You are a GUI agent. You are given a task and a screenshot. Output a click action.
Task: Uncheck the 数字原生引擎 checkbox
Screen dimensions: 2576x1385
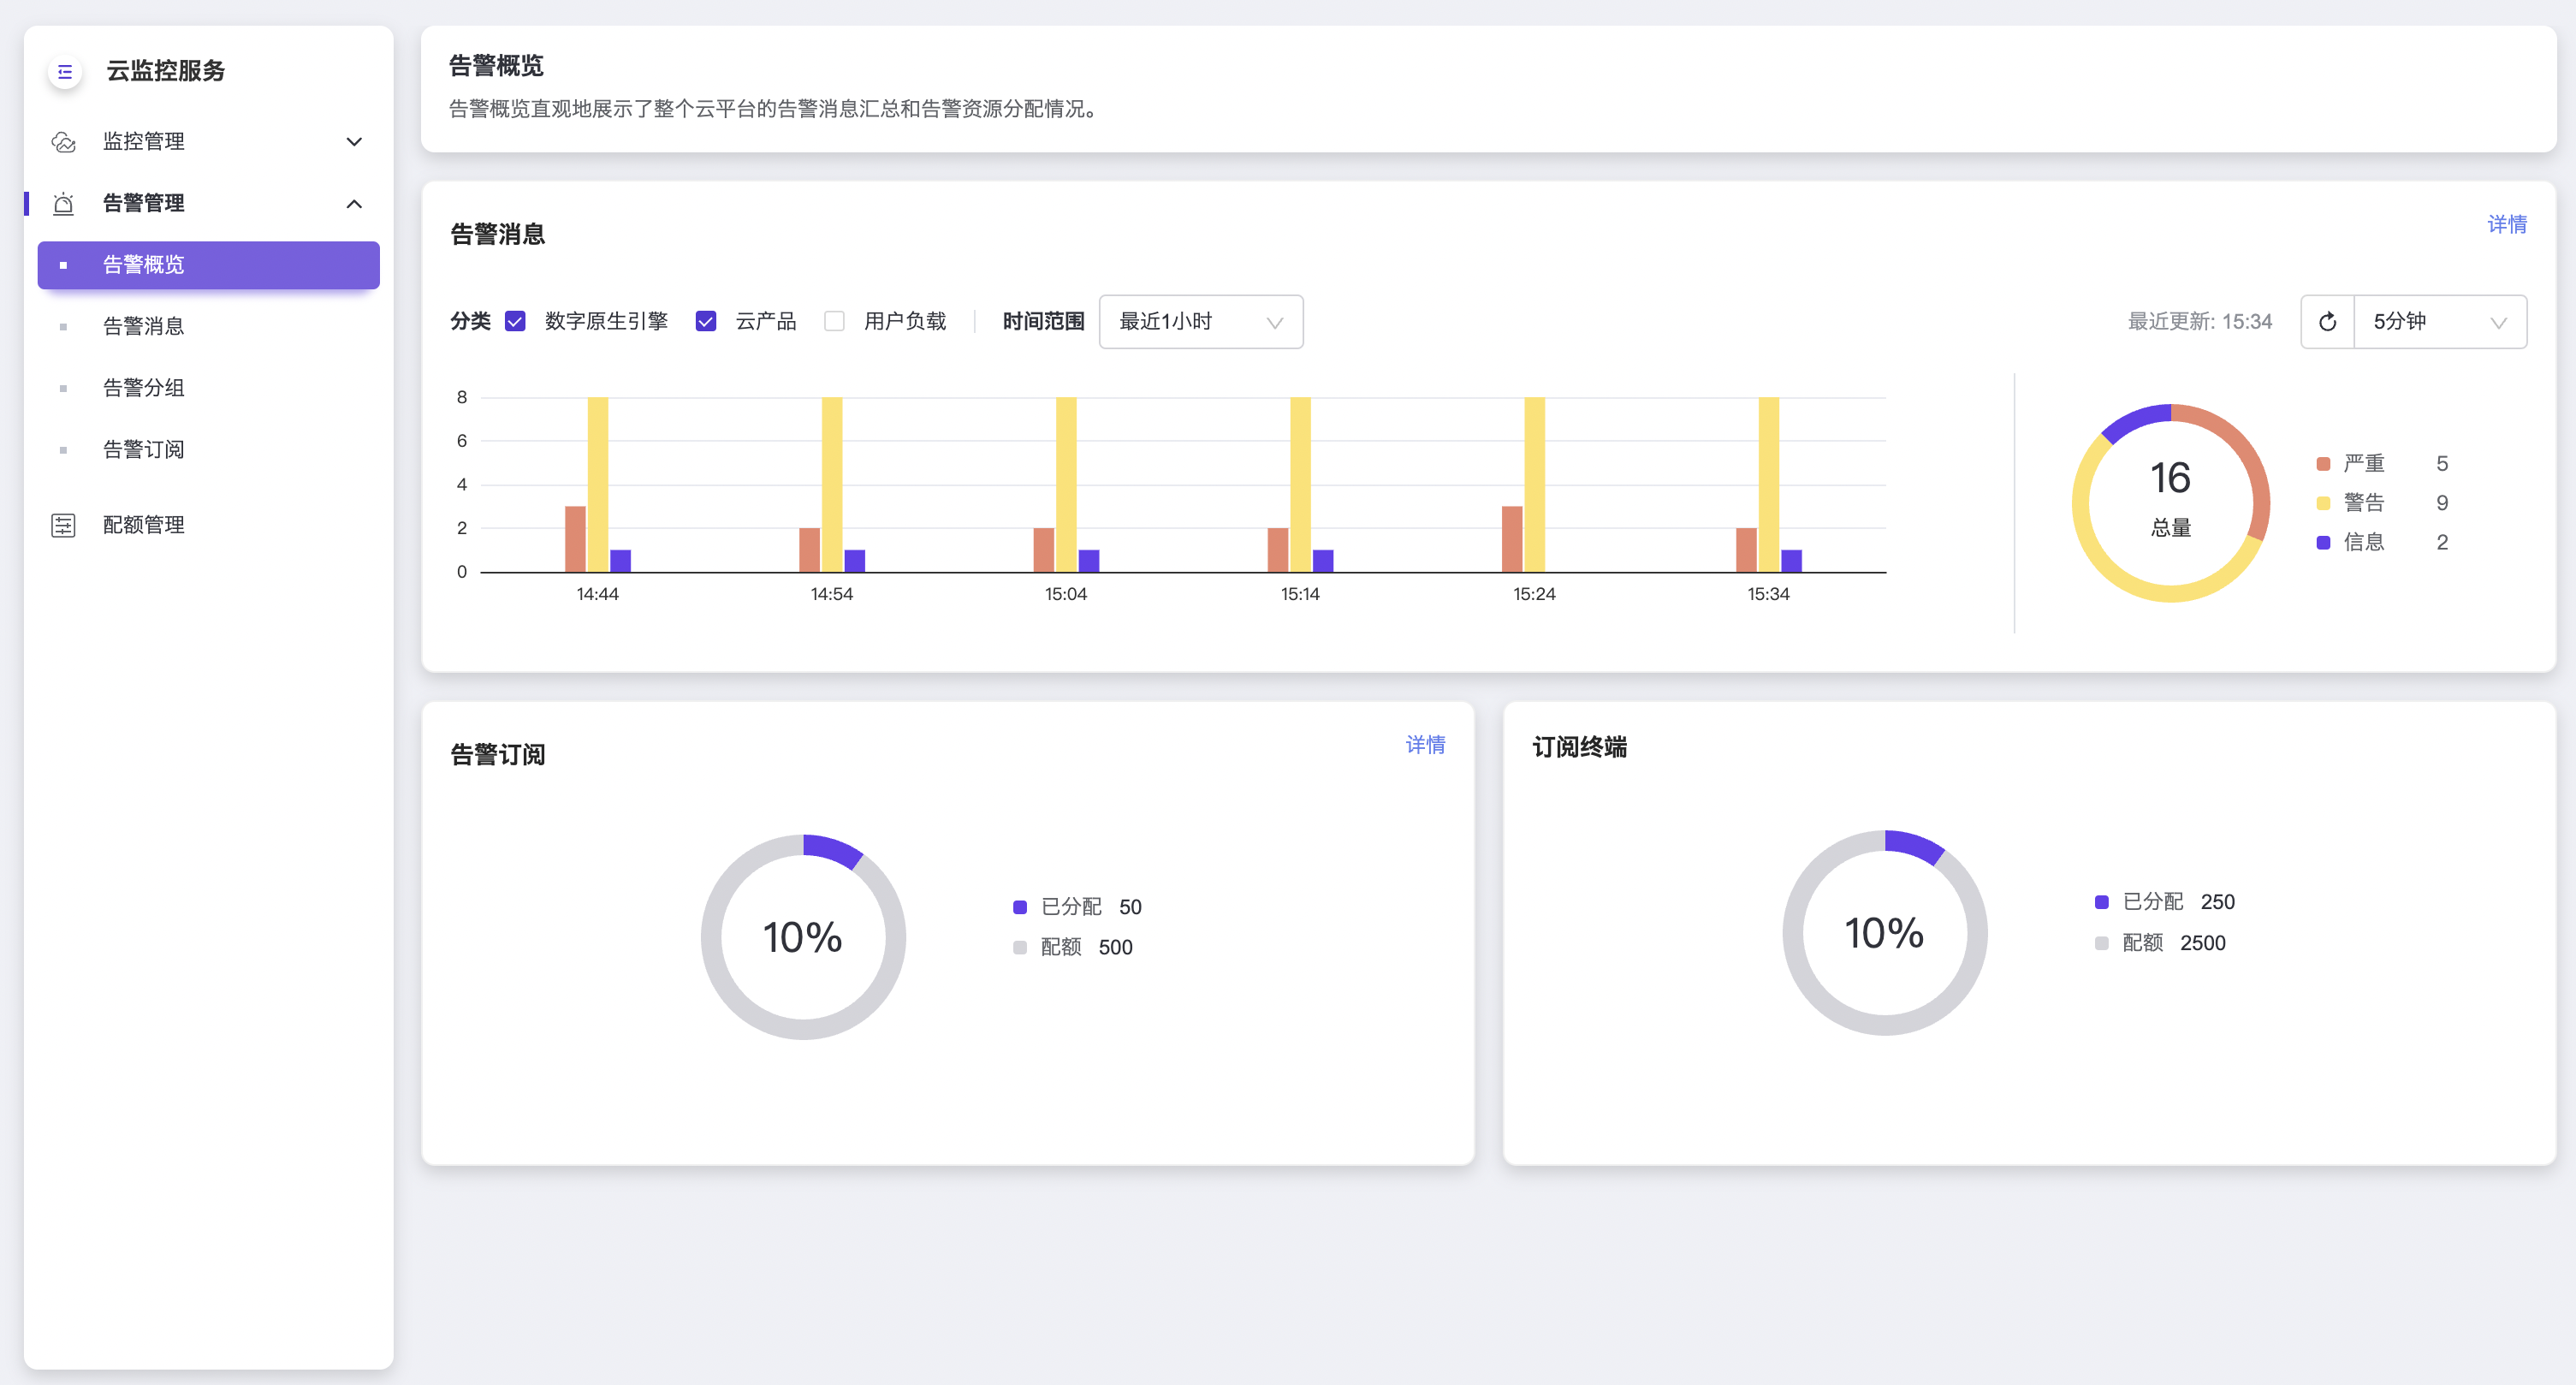tap(515, 321)
